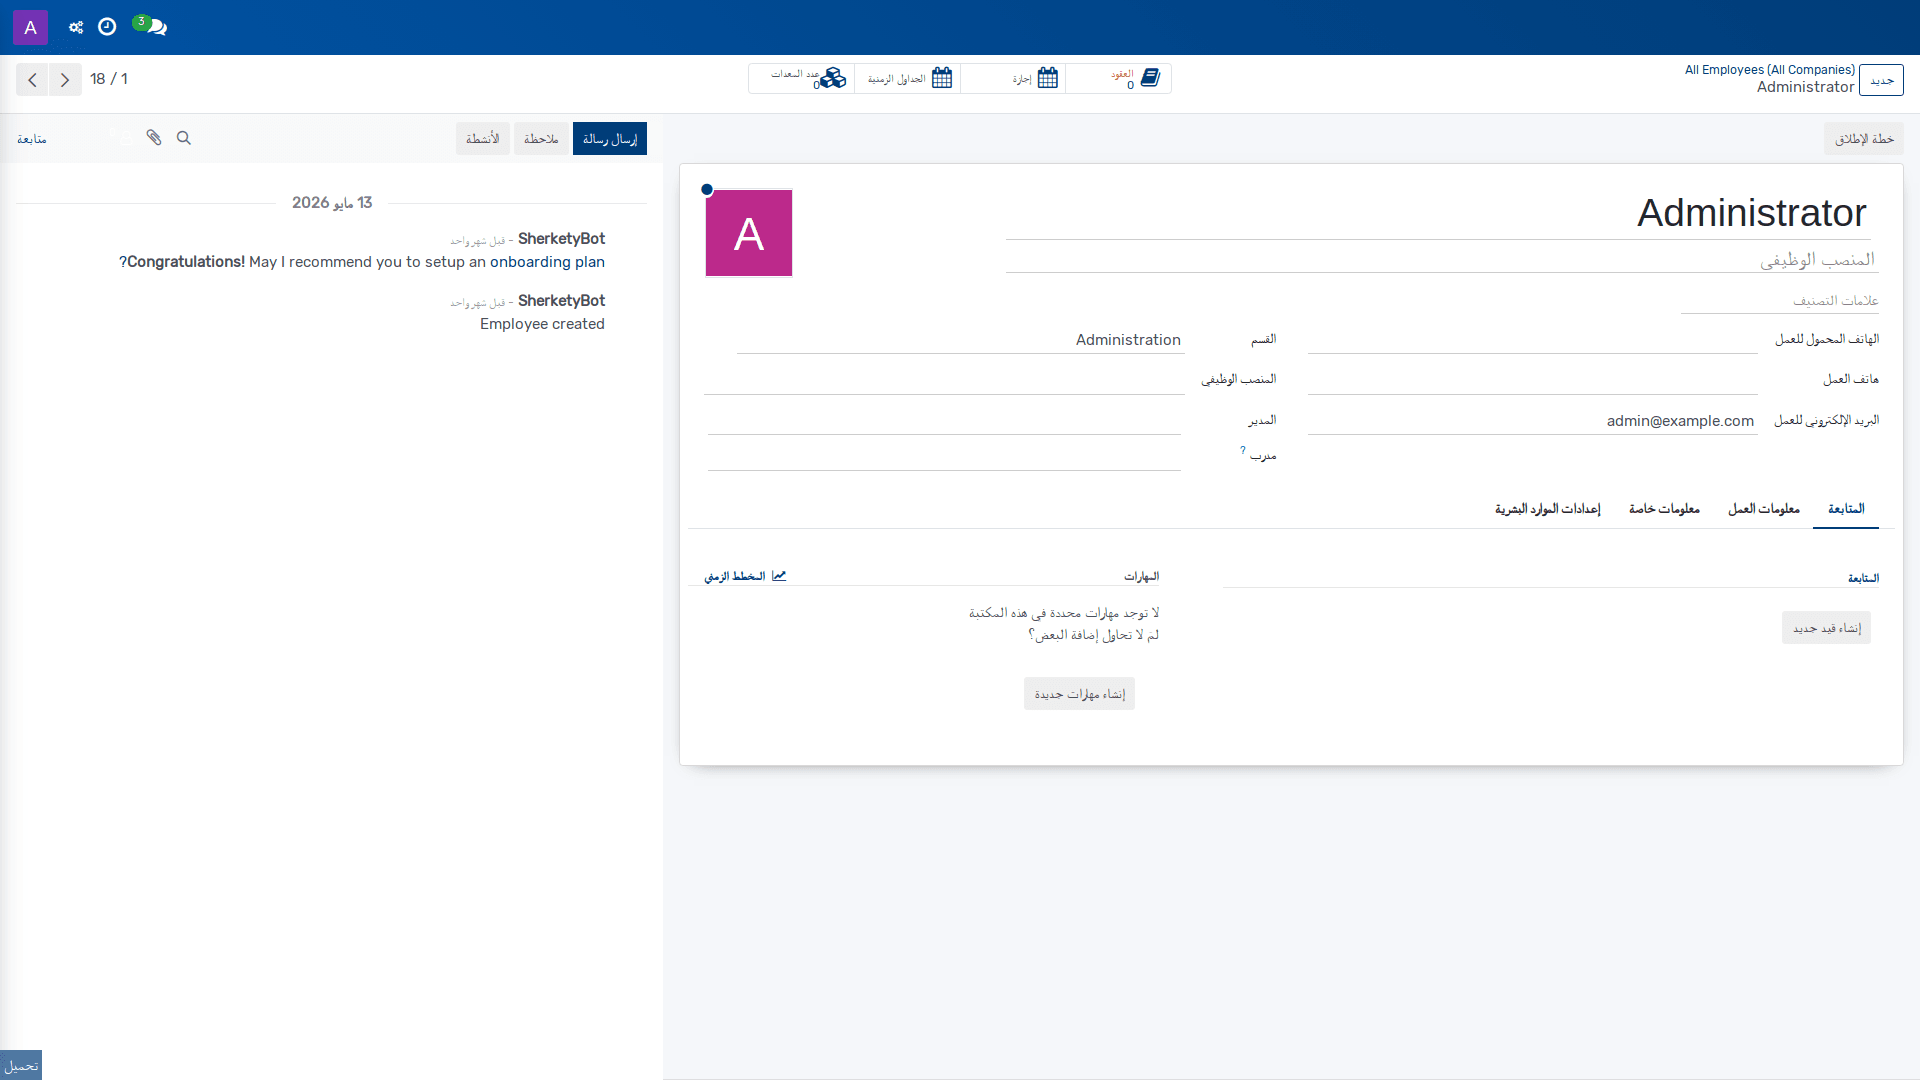Click the debug settings gears icon

(76, 27)
